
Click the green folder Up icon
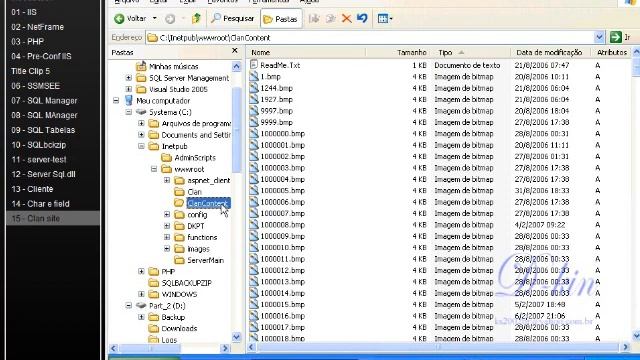click(196, 18)
